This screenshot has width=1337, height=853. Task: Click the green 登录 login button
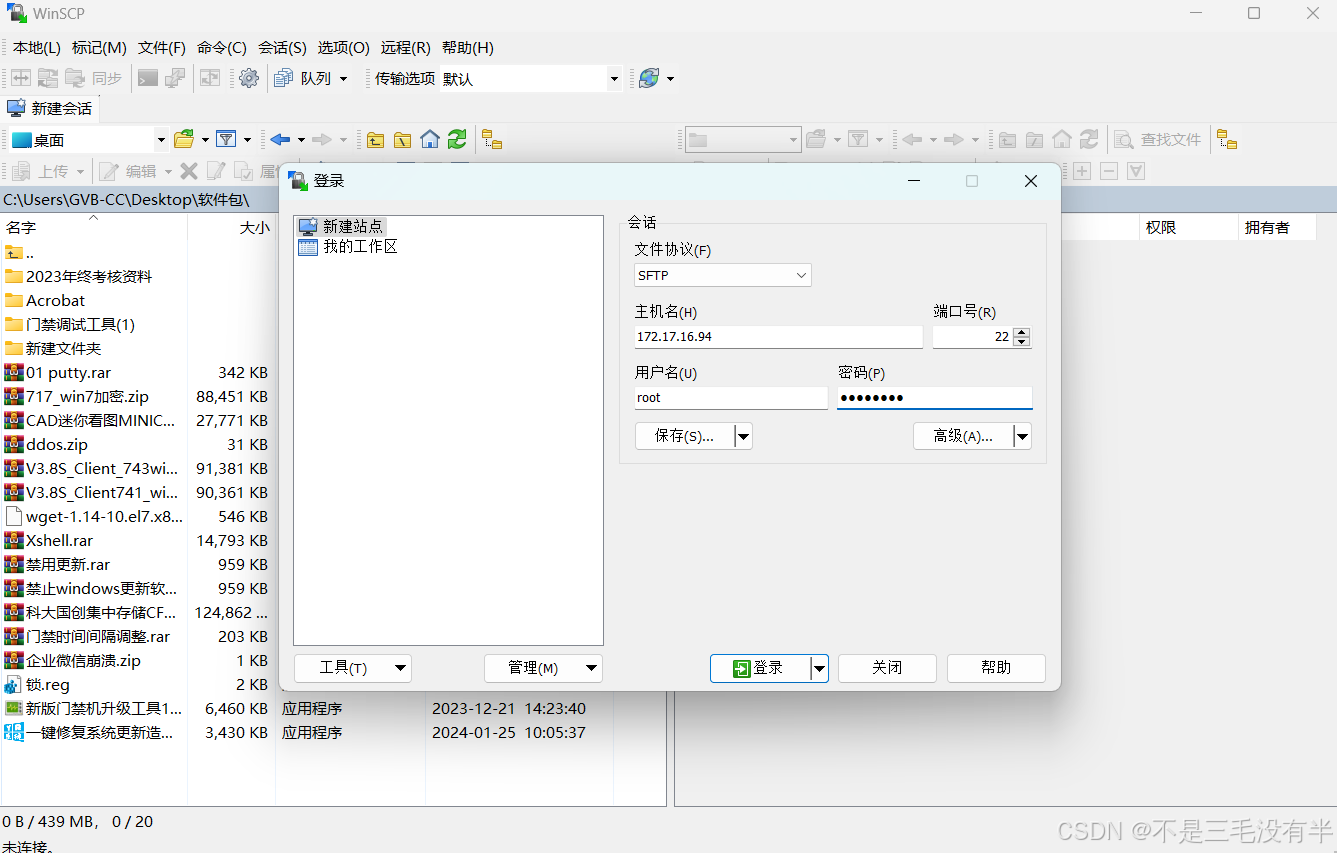pos(760,668)
